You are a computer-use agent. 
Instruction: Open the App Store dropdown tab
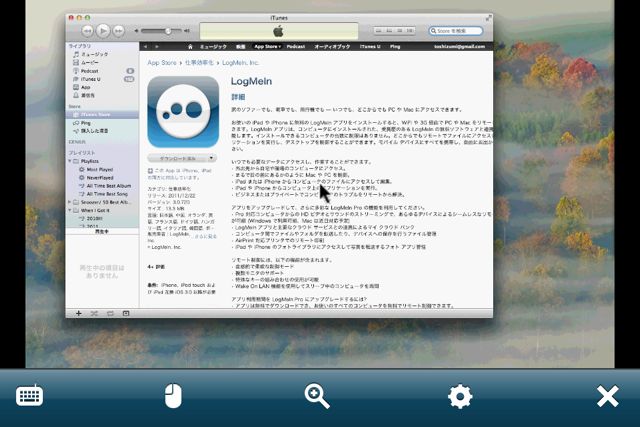267,47
